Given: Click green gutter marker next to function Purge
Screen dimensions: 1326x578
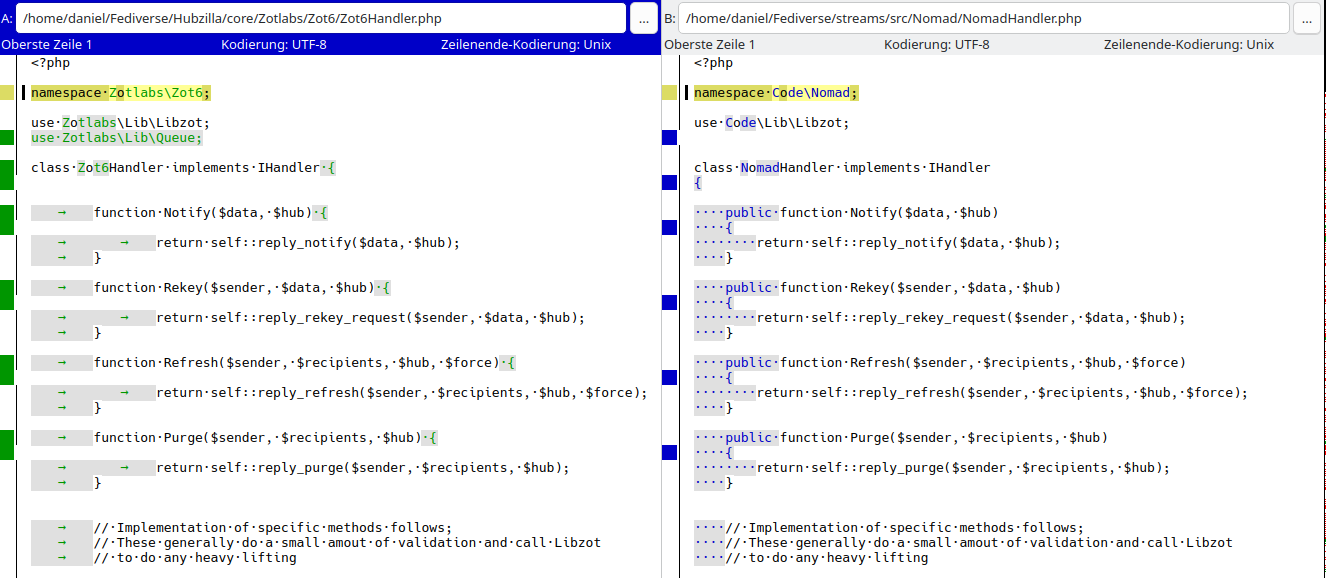Looking at the screenshot, I should pos(7,444).
